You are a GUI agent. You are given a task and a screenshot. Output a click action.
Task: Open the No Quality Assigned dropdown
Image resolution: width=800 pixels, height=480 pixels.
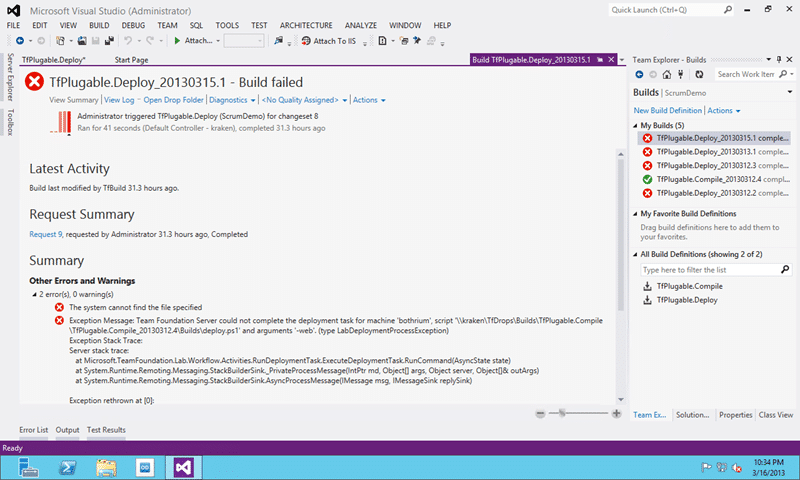coord(344,100)
